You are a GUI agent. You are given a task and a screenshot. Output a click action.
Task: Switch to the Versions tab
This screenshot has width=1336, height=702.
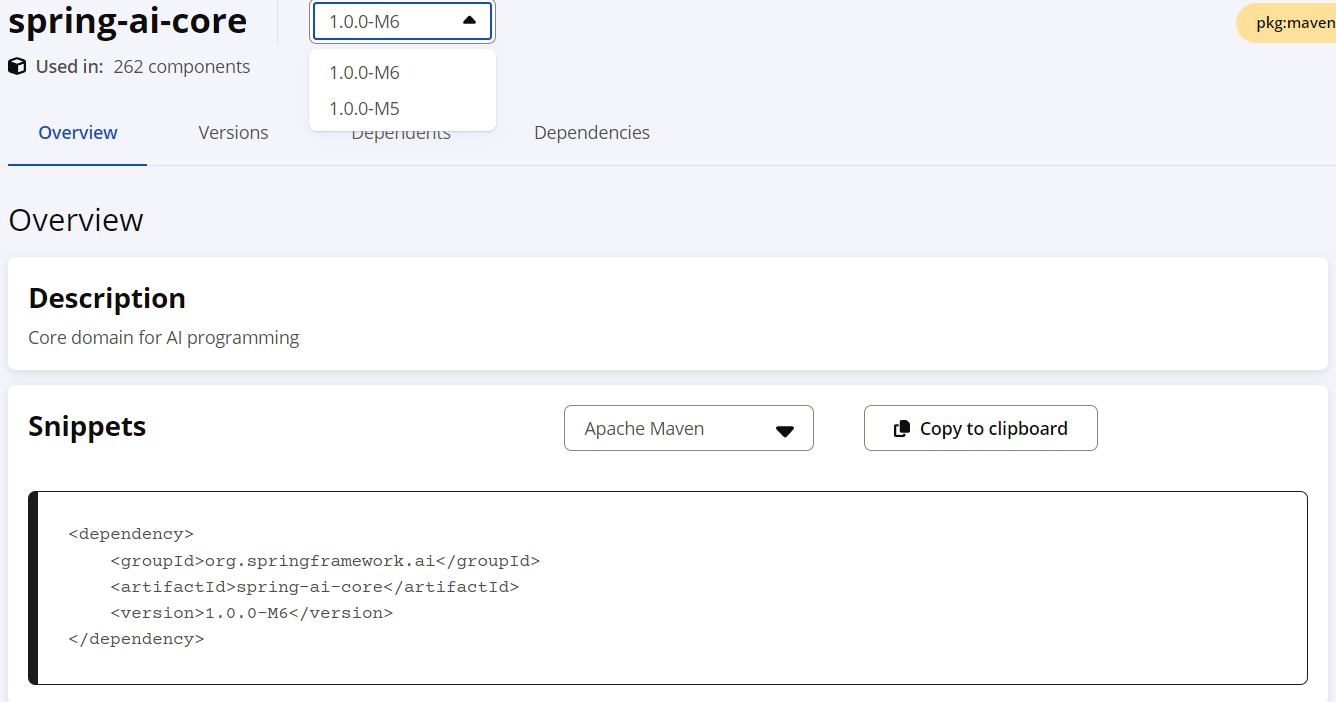coord(233,132)
